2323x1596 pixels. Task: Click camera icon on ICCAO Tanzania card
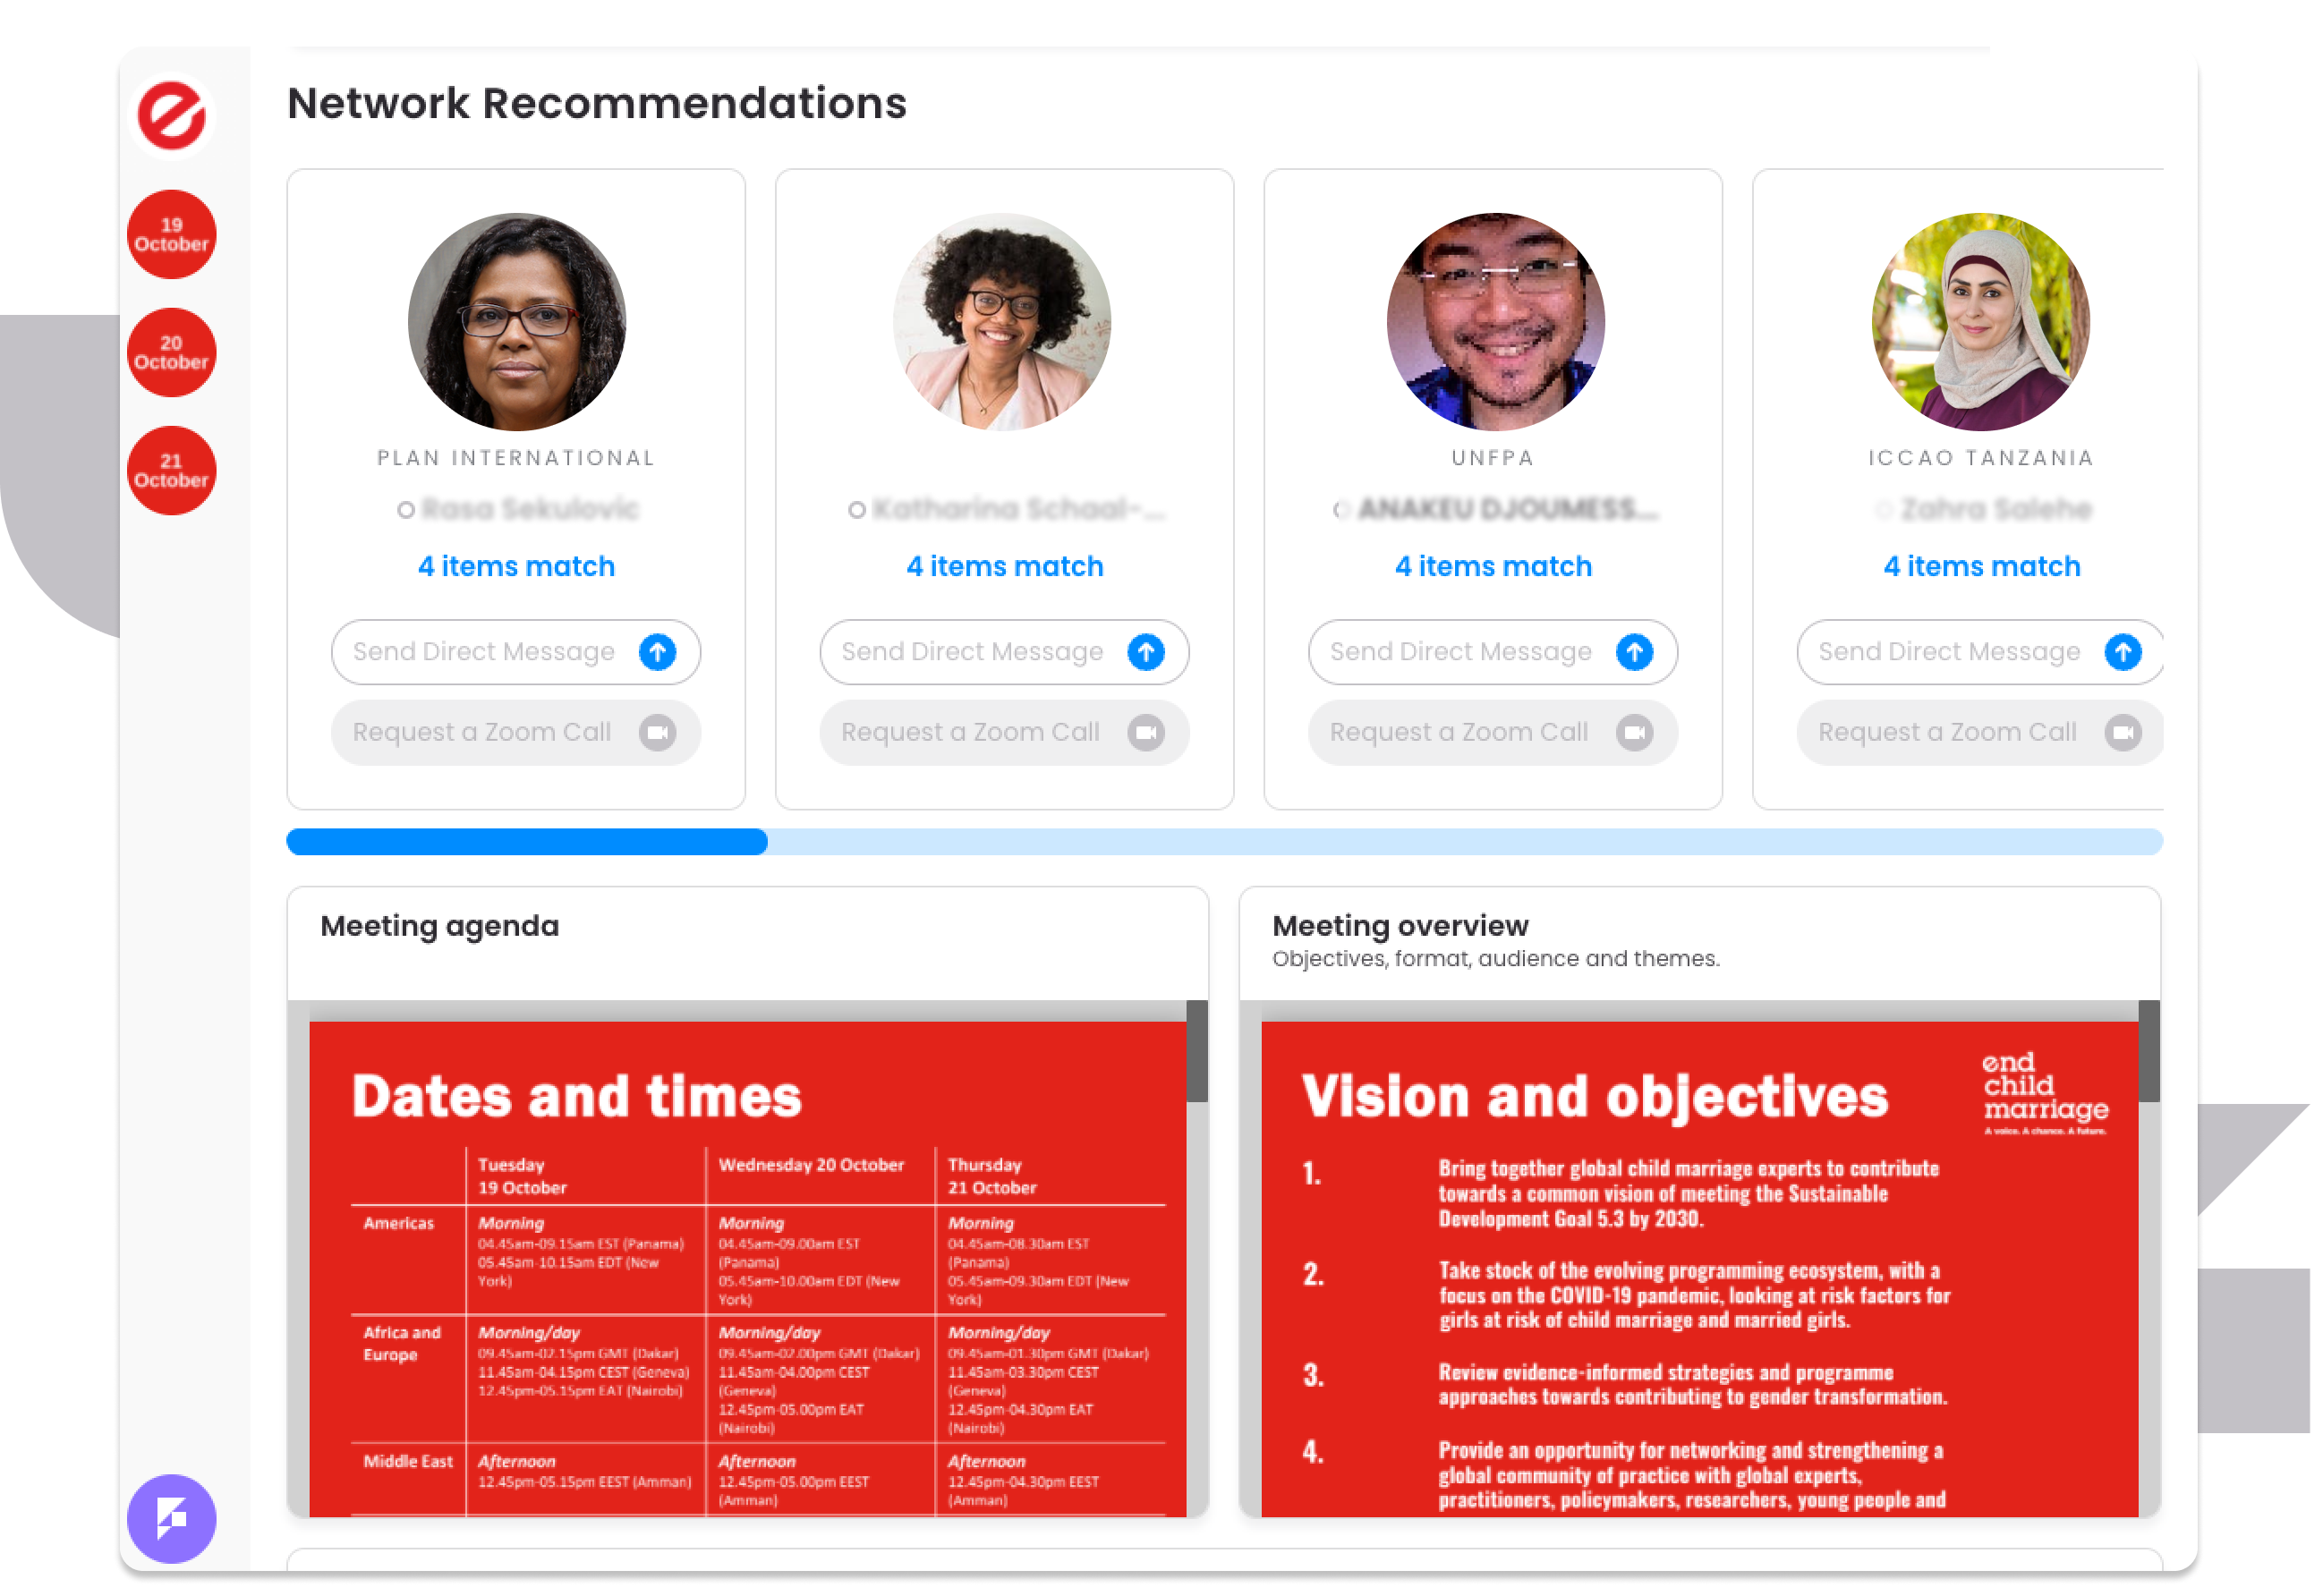click(2123, 733)
